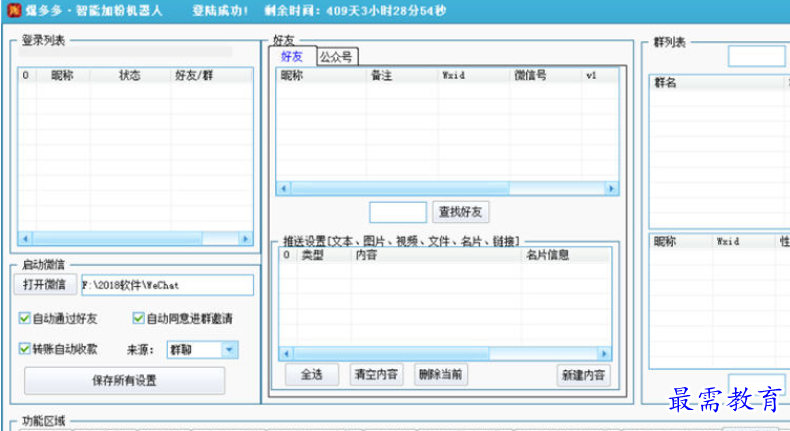Screen dimensions: 790x431
Task: Click 名片信息 column header in push settings
Action: click(565, 255)
